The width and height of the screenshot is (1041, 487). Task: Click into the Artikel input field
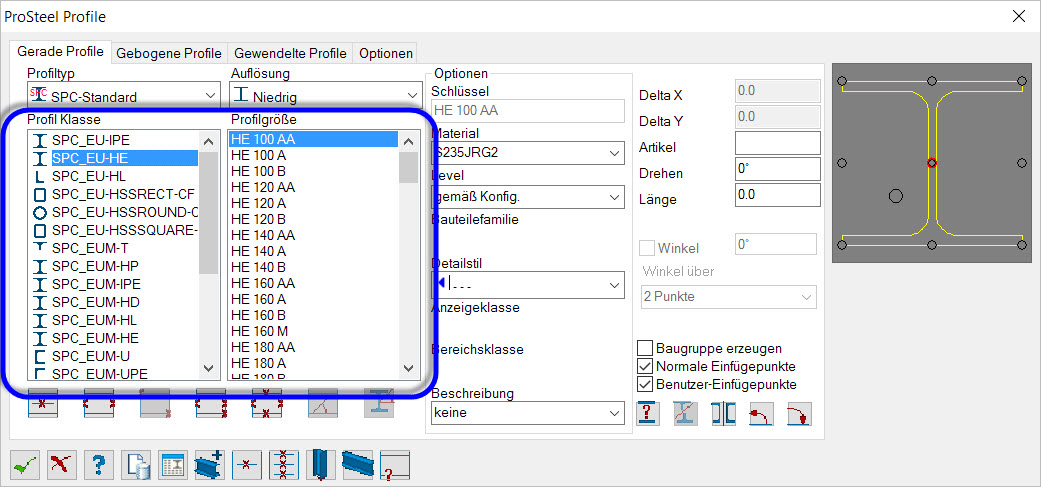point(777,143)
